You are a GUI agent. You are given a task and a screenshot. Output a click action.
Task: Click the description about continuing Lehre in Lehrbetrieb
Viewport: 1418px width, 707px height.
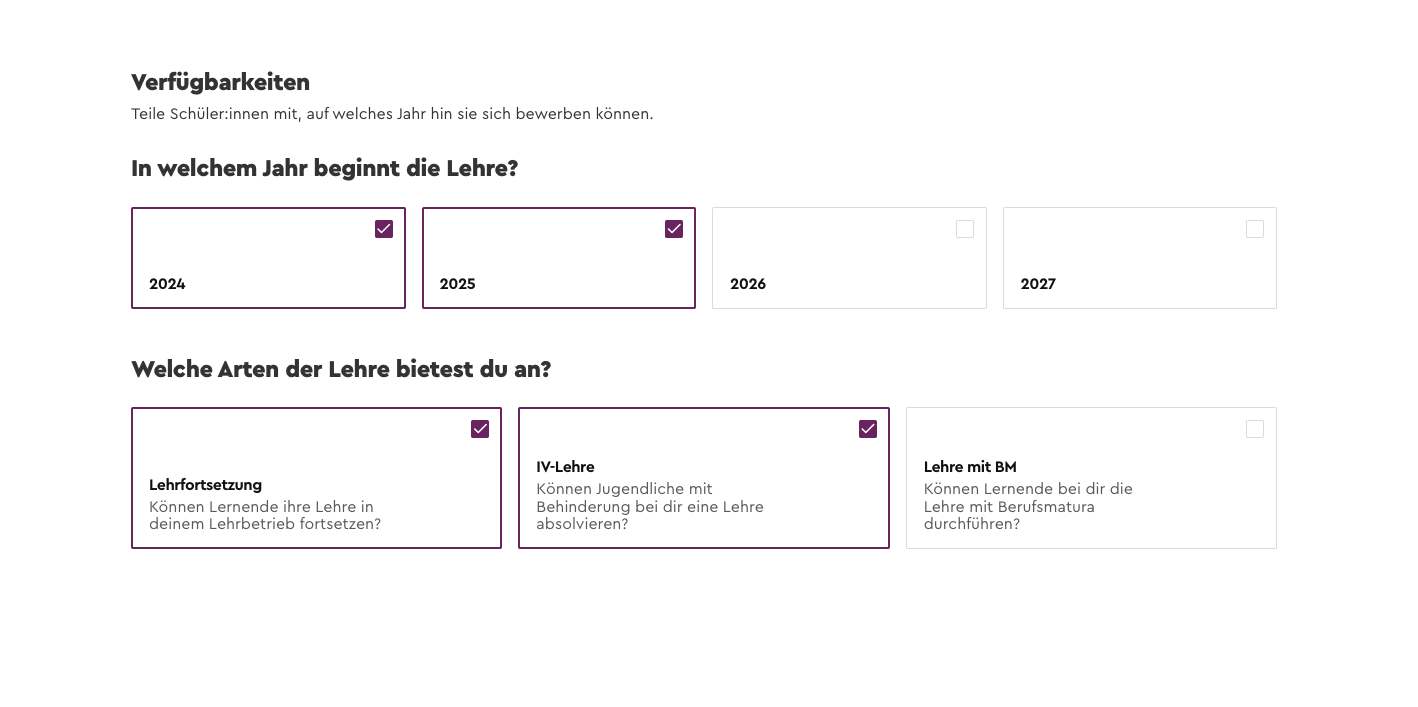tap(265, 515)
